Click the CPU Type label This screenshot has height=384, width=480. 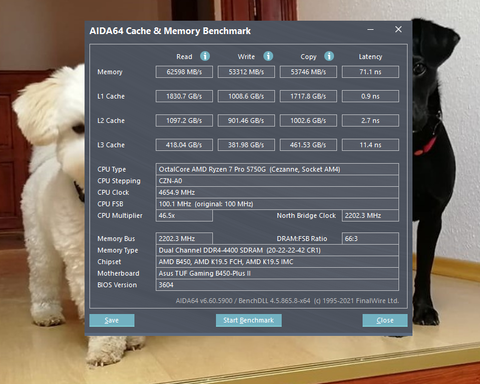pyautogui.click(x=111, y=169)
